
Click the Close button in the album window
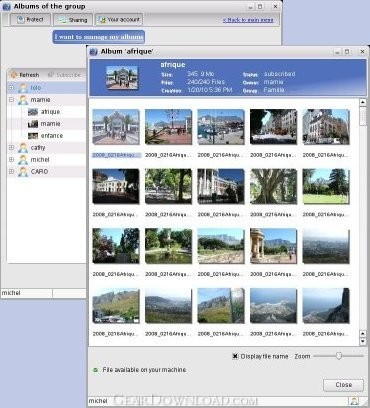coord(343,385)
